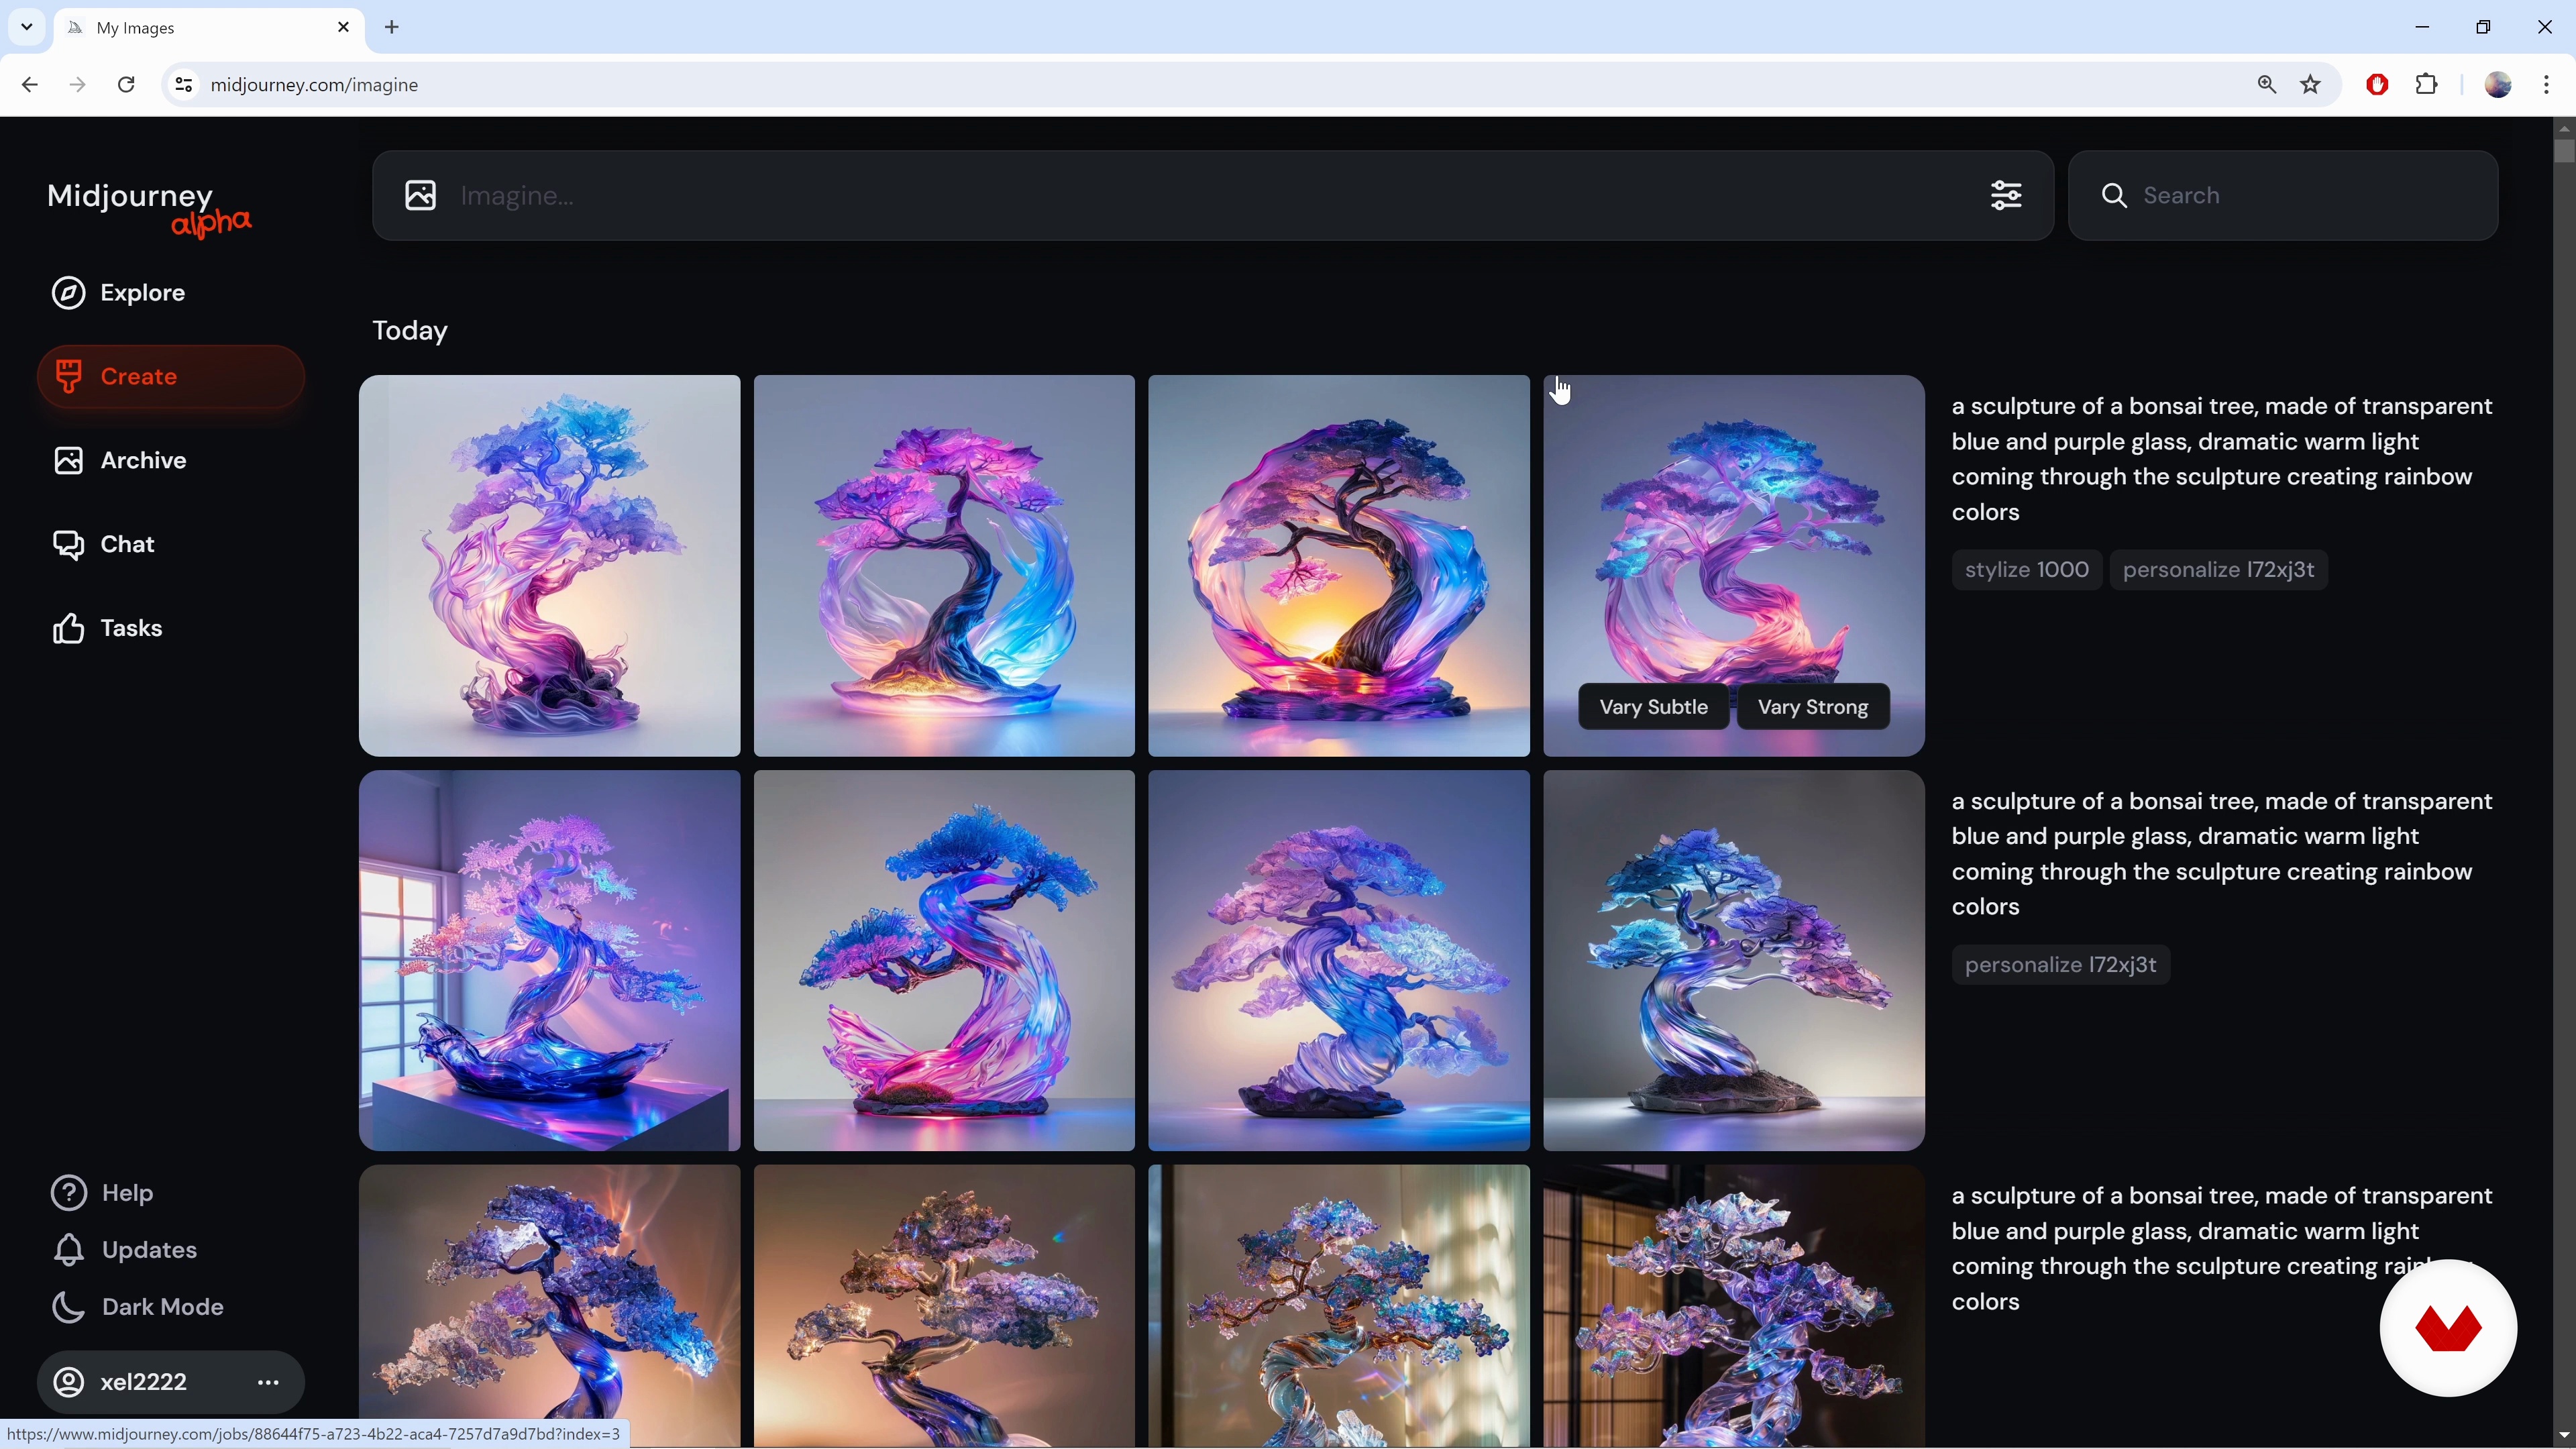Viewport: 2576px width, 1449px height.
Task: Open second image in the bottom row
Action: [944, 1306]
